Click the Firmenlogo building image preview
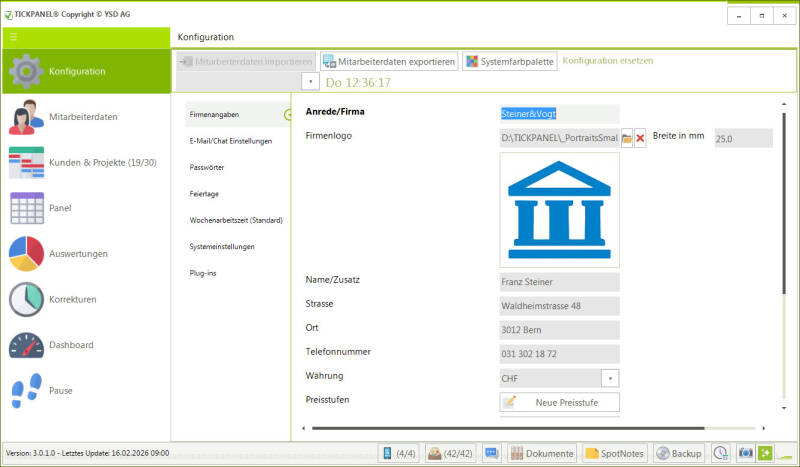The height and width of the screenshot is (467, 800). 559,210
